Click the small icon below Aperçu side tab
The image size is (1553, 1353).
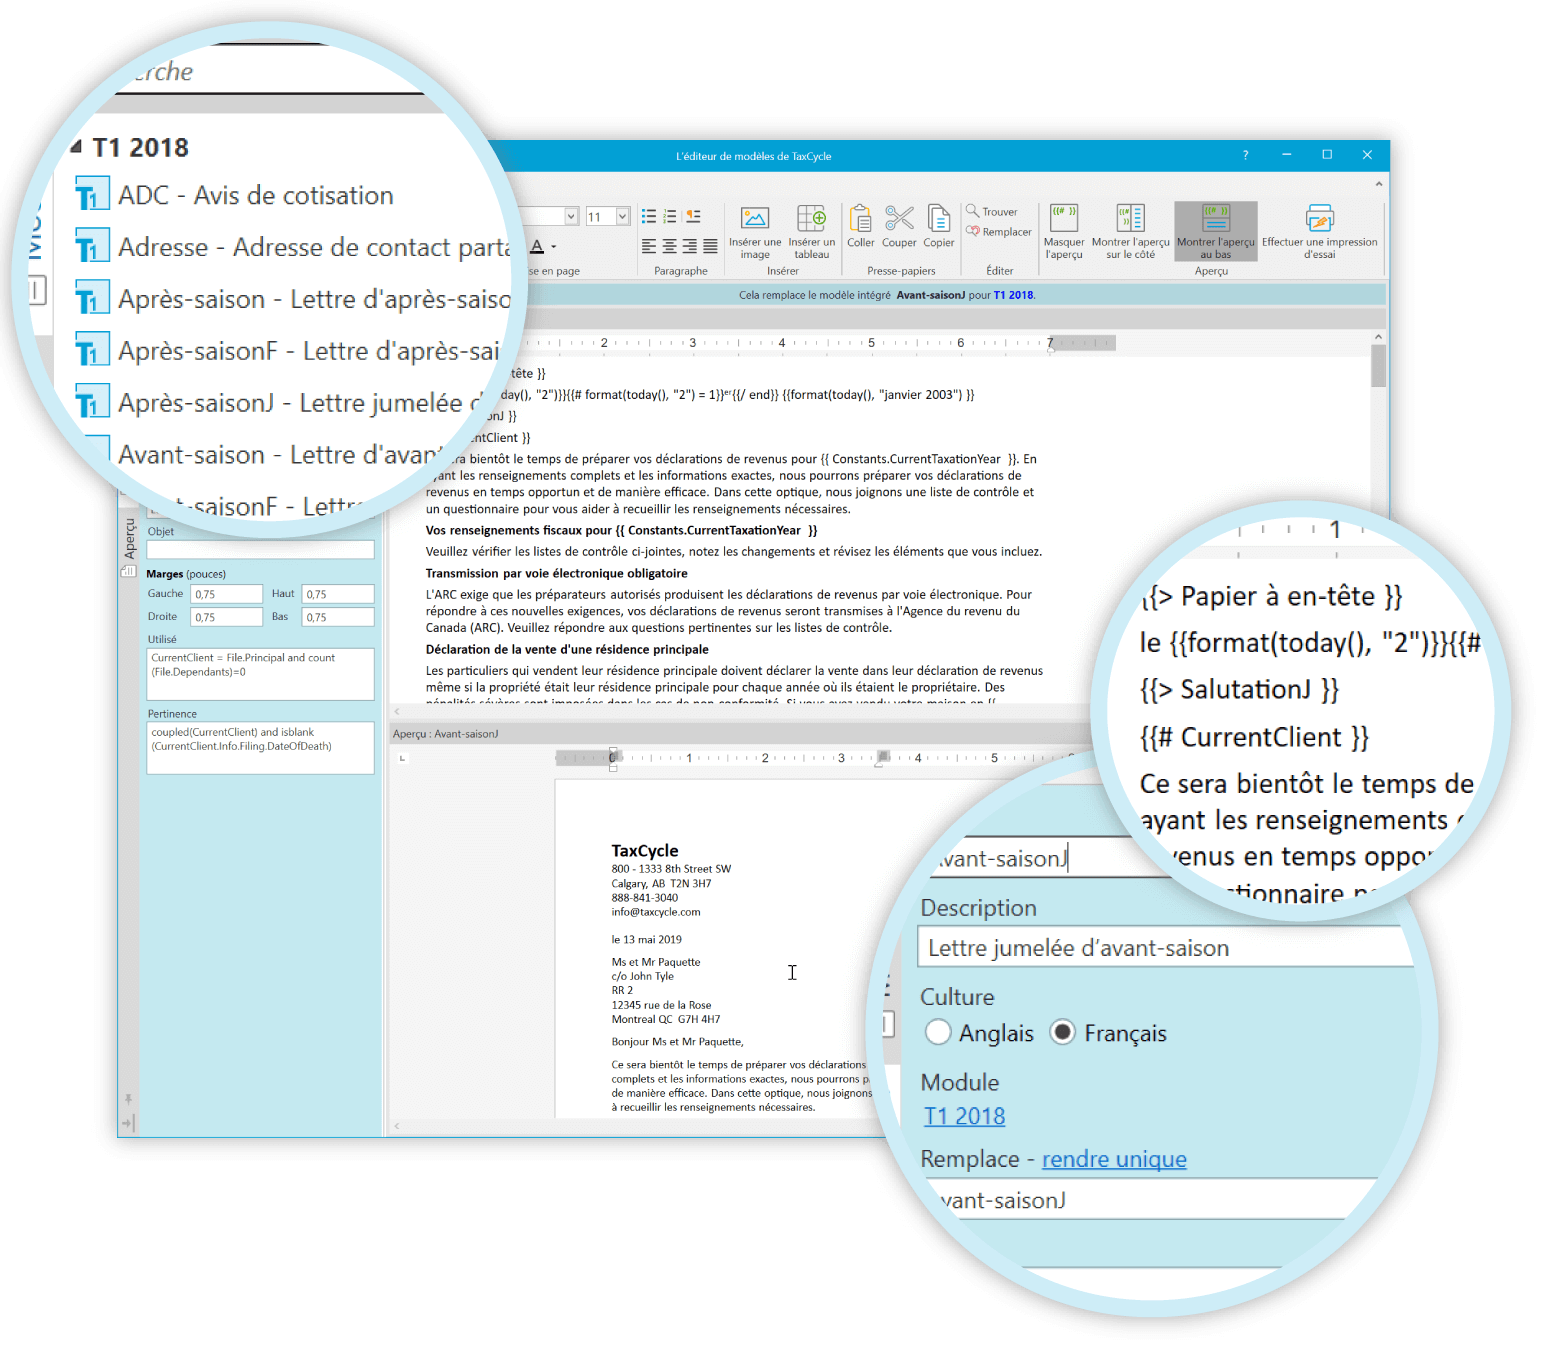[x=128, y=571]
